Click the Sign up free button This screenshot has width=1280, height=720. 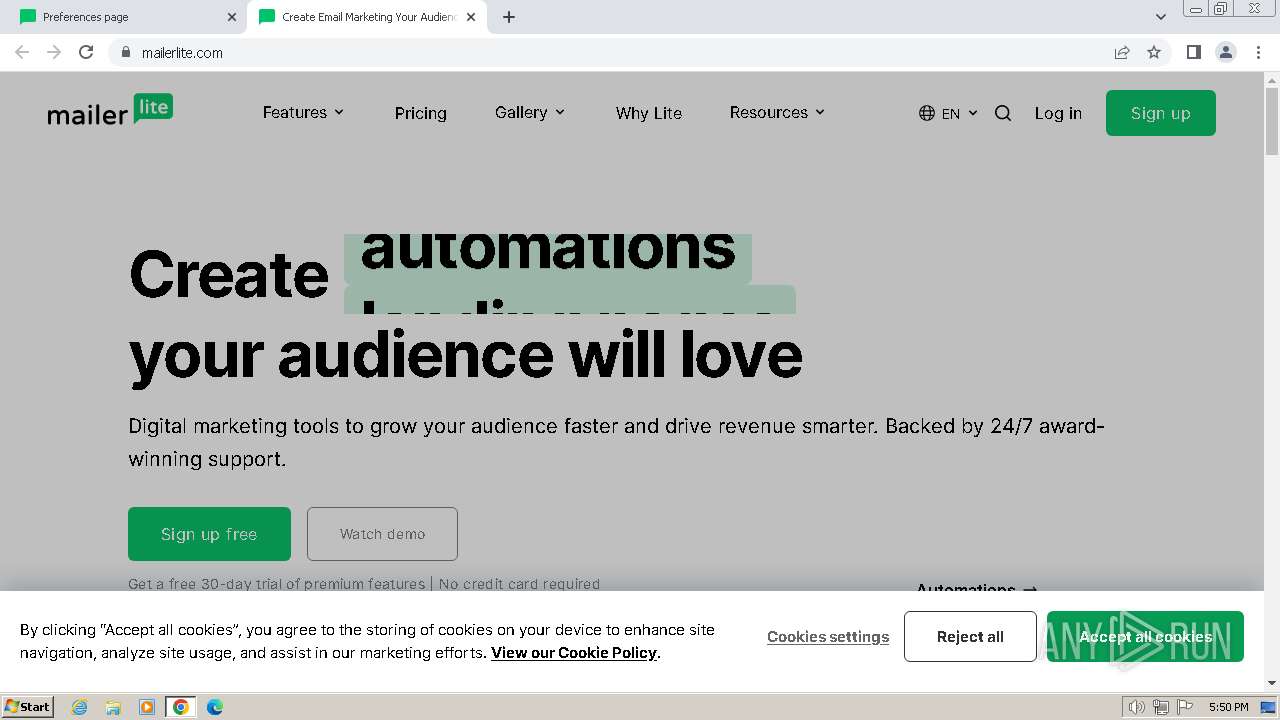pos(209,534)
